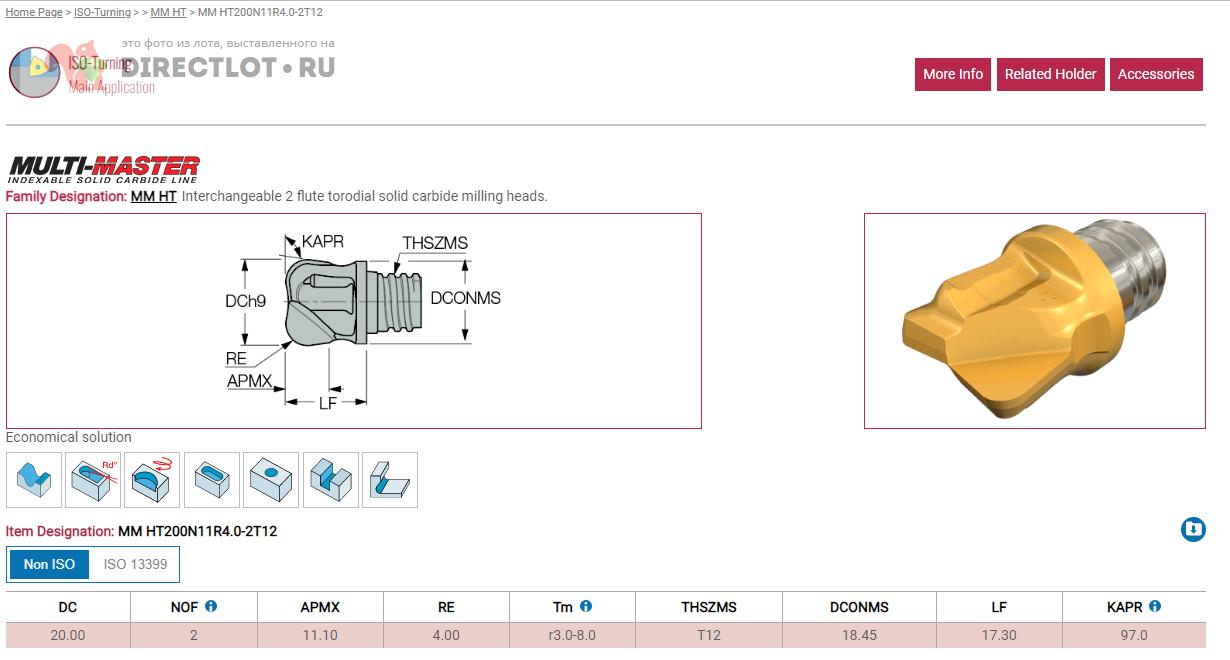Click the Tm value r3.0-8.0
Image resolution: width=1230 pixels, height=660 pixels.
click(x=573, y=635)
